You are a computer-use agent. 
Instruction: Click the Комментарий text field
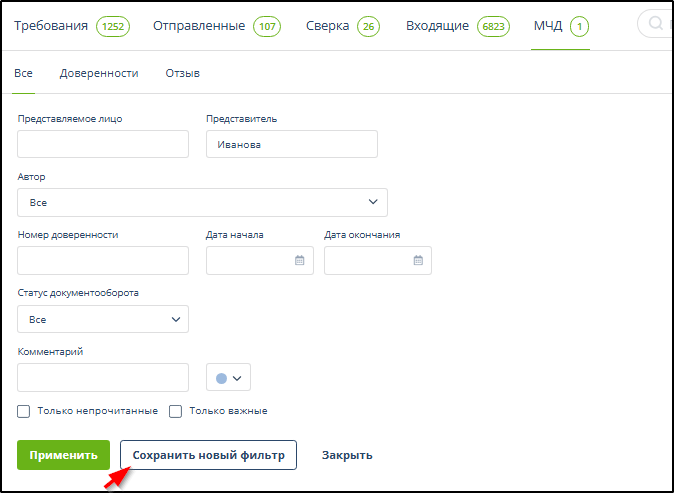103,377
